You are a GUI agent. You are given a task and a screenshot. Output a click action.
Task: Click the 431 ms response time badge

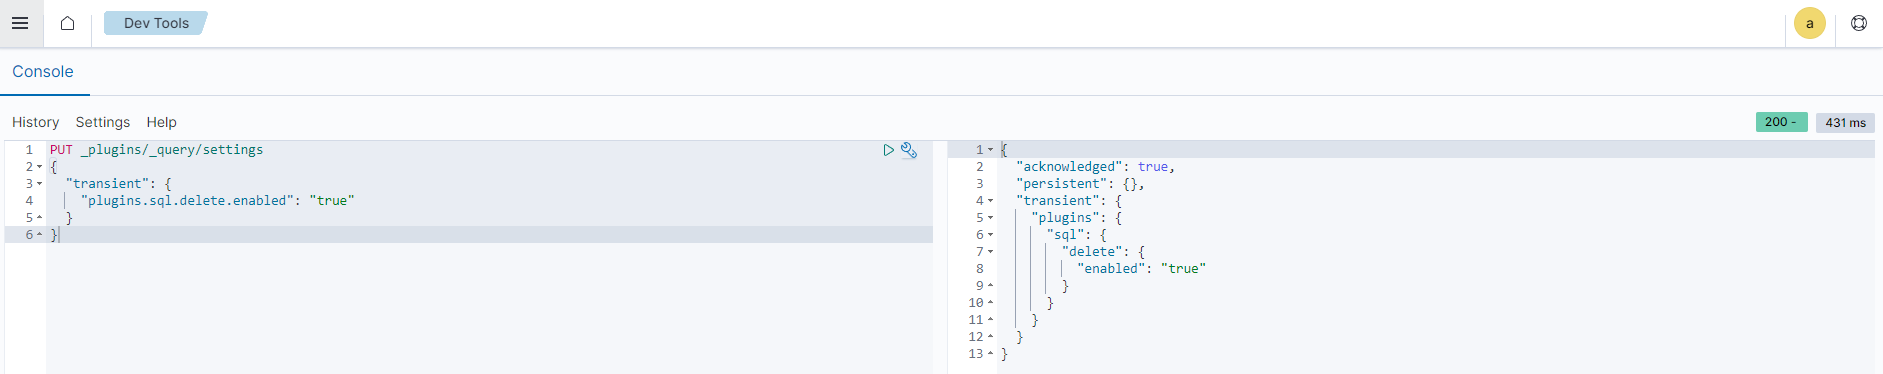pyautogui.click(x=1845, y=122)
